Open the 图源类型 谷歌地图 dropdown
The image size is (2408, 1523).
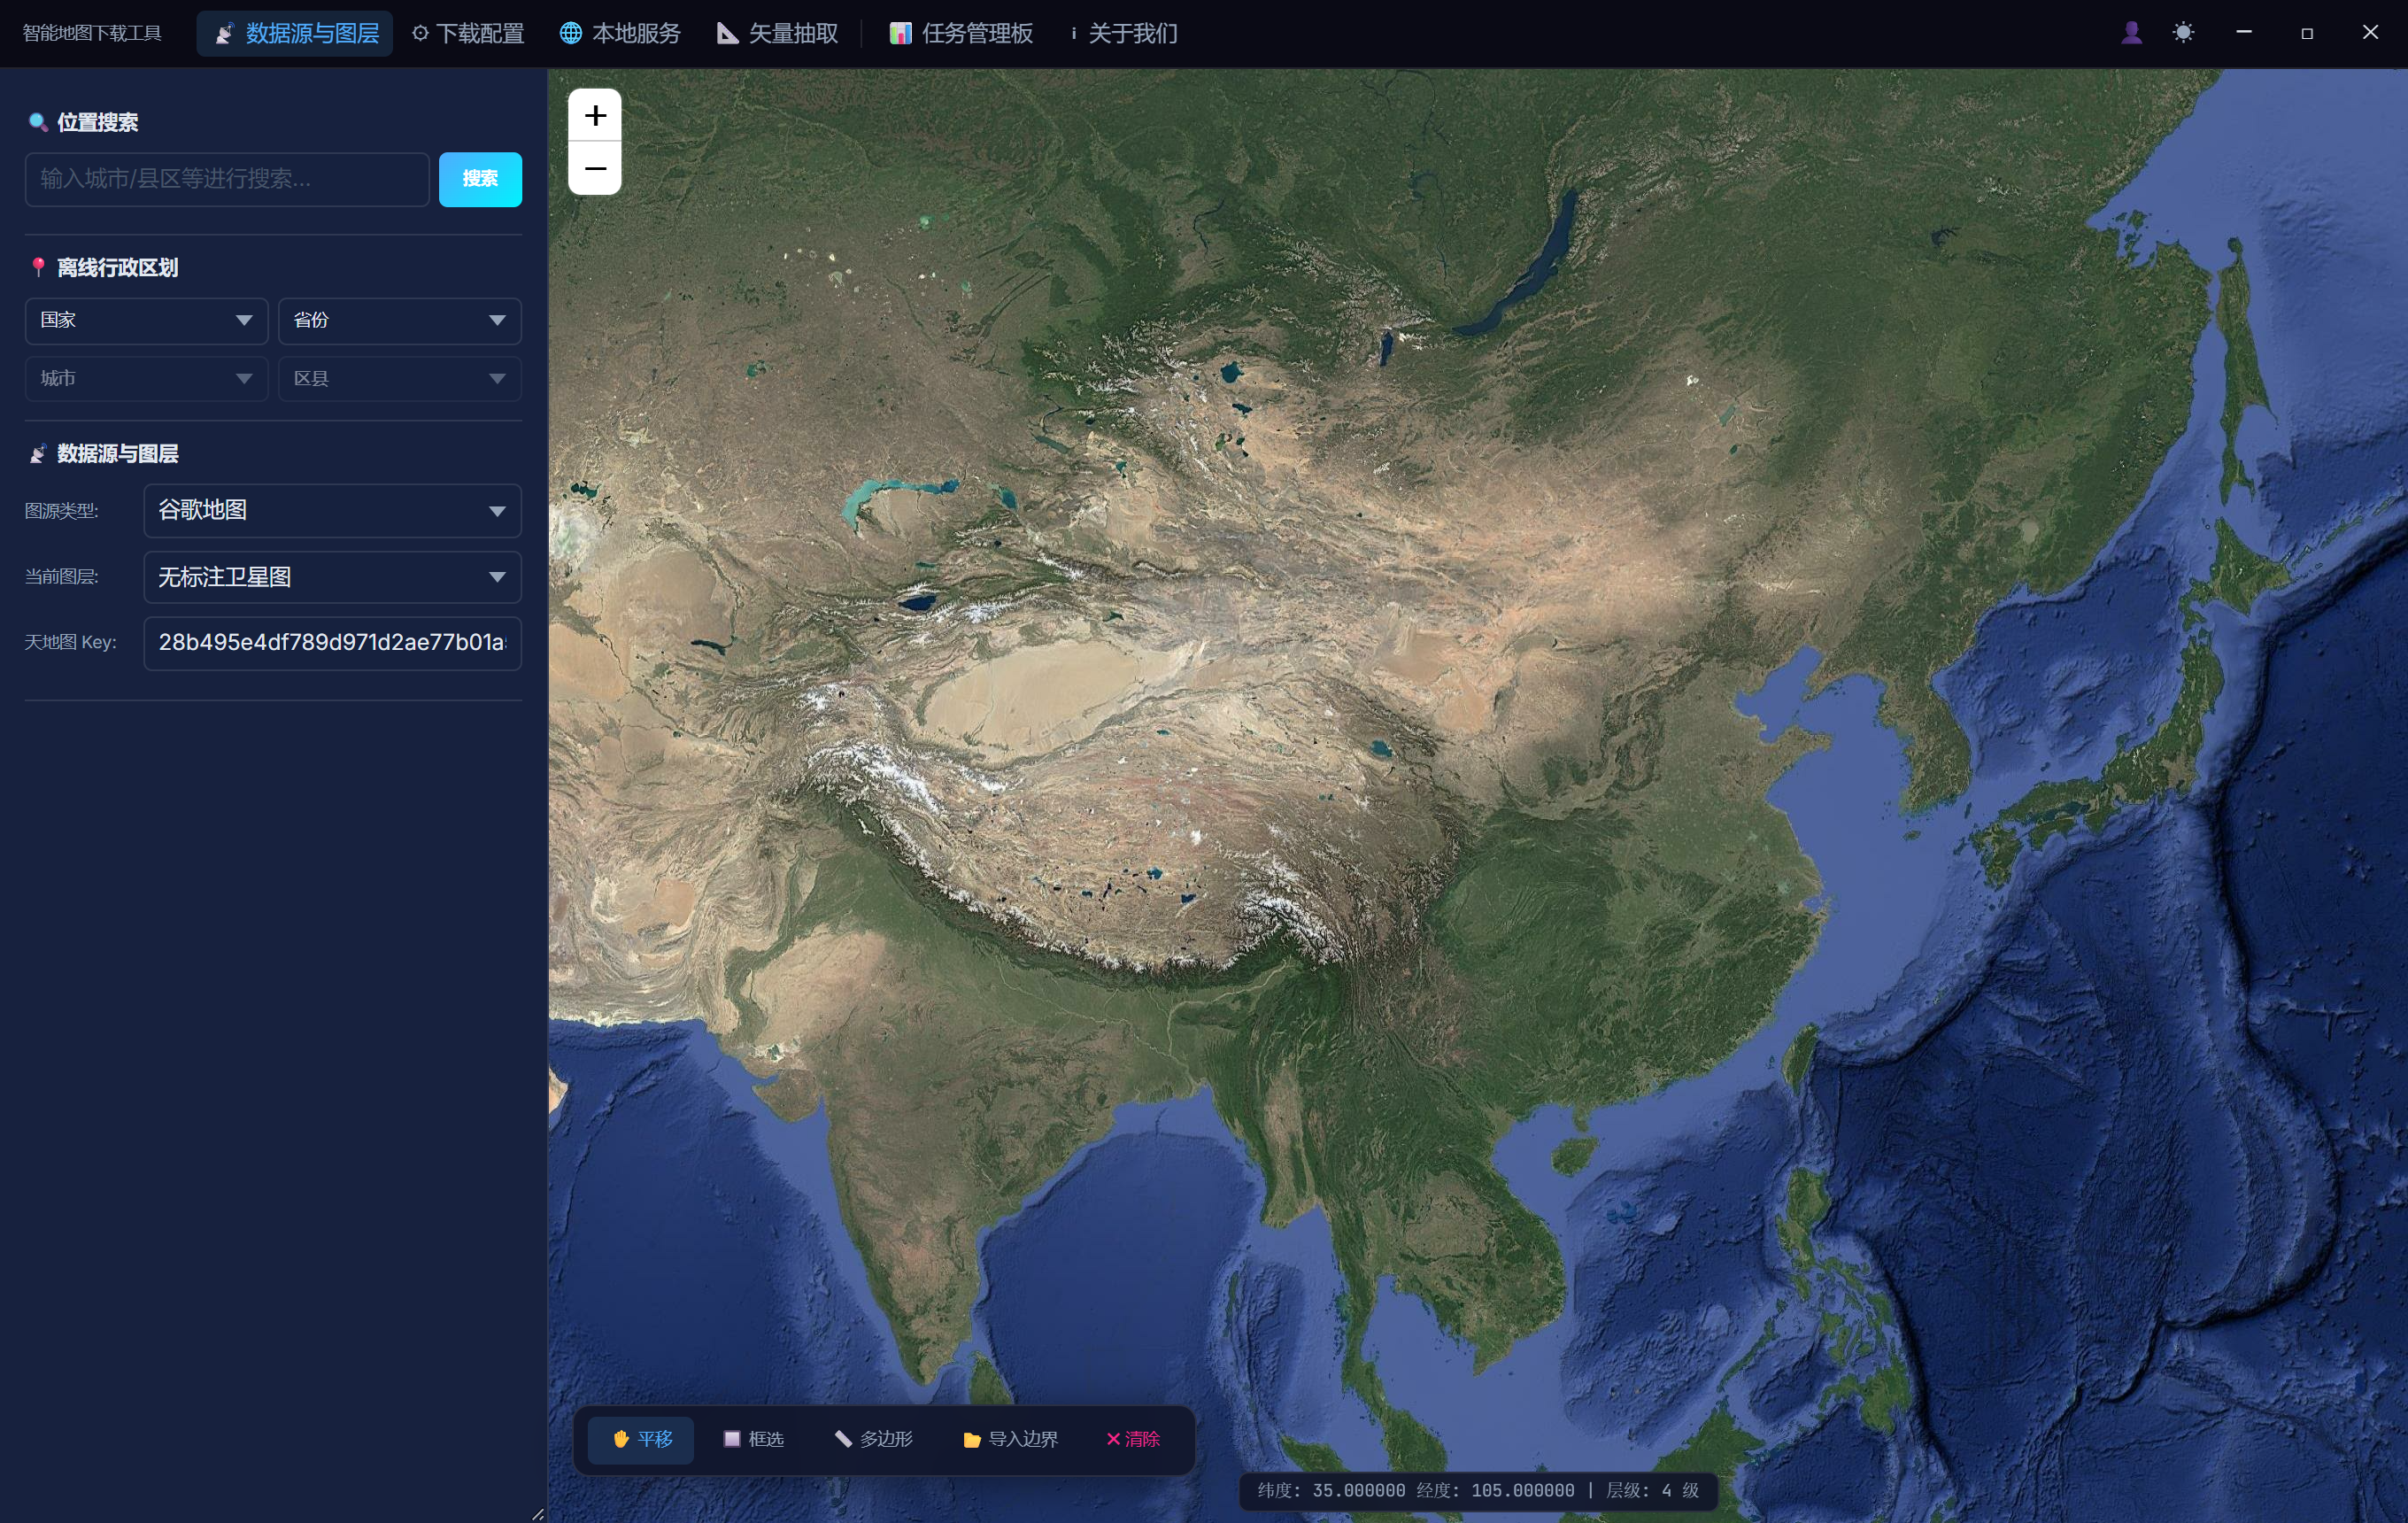[x=332, y=510]
